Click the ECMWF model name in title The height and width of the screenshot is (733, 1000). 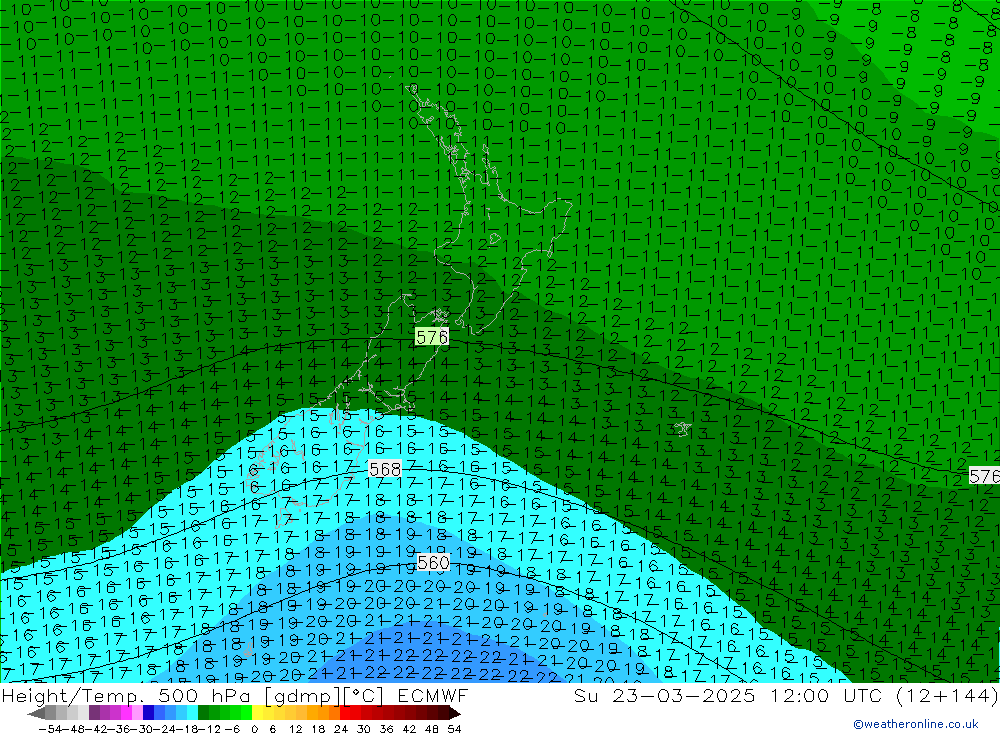coord(433,695)
